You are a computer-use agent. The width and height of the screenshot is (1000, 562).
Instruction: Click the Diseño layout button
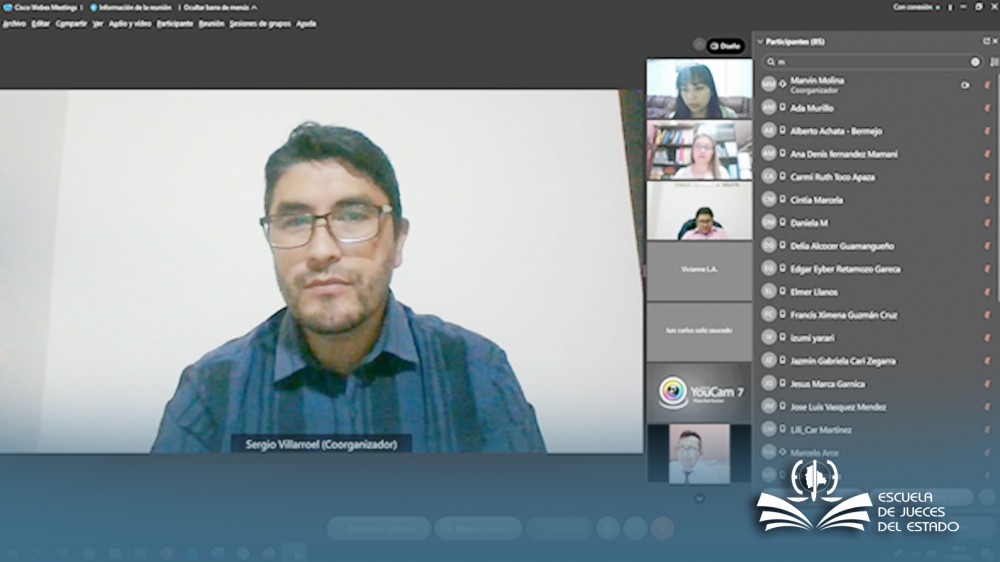tap(726, 46)
